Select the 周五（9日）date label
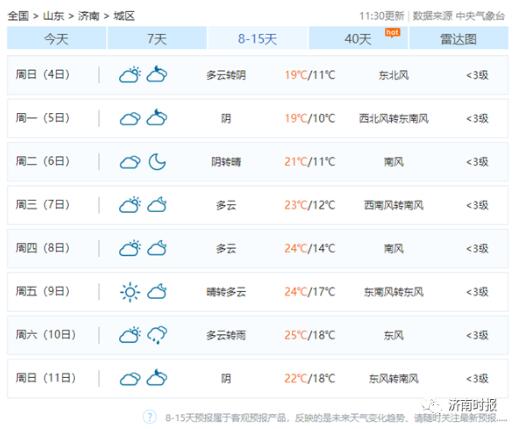The image size is (515, 429). tap(43, 291)
